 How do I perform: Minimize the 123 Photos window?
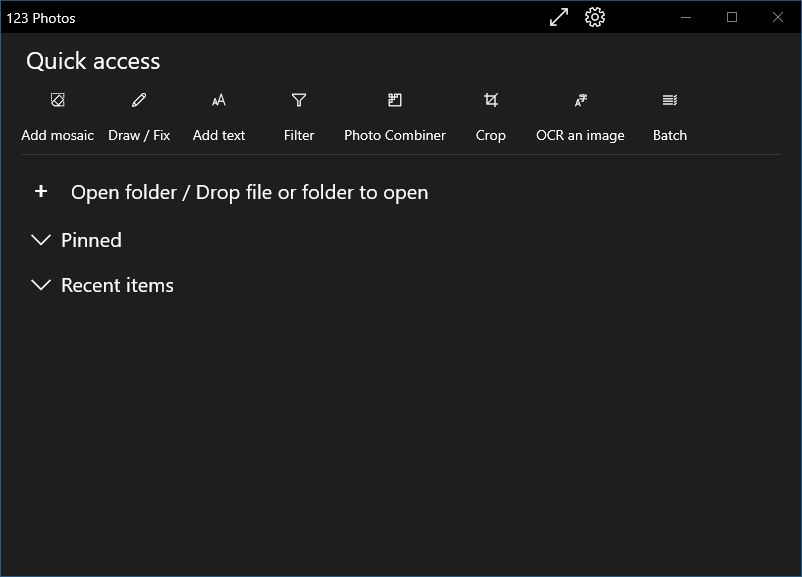point(686,17)
